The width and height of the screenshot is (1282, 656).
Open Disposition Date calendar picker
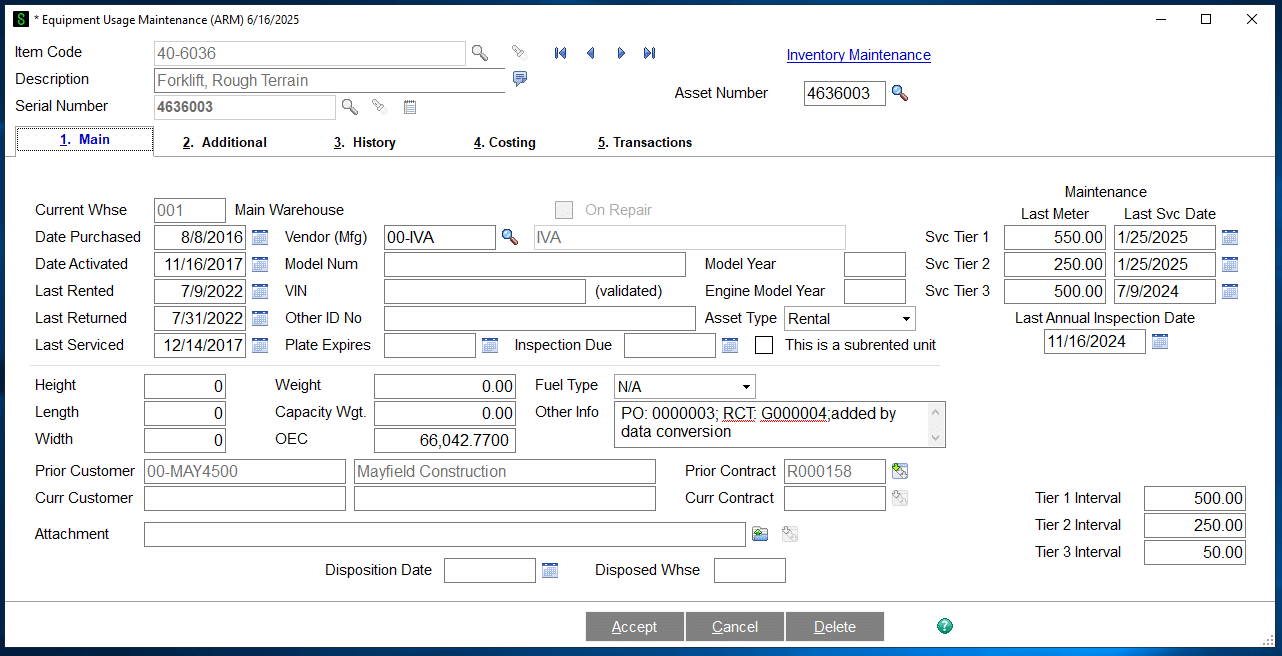[550, 570]
